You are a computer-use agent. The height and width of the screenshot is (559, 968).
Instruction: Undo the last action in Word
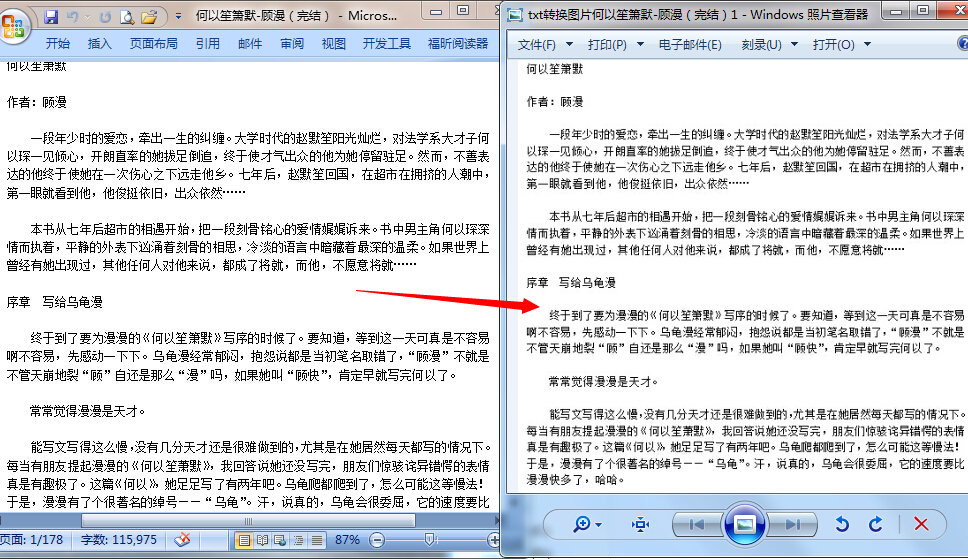pos(73,17)
